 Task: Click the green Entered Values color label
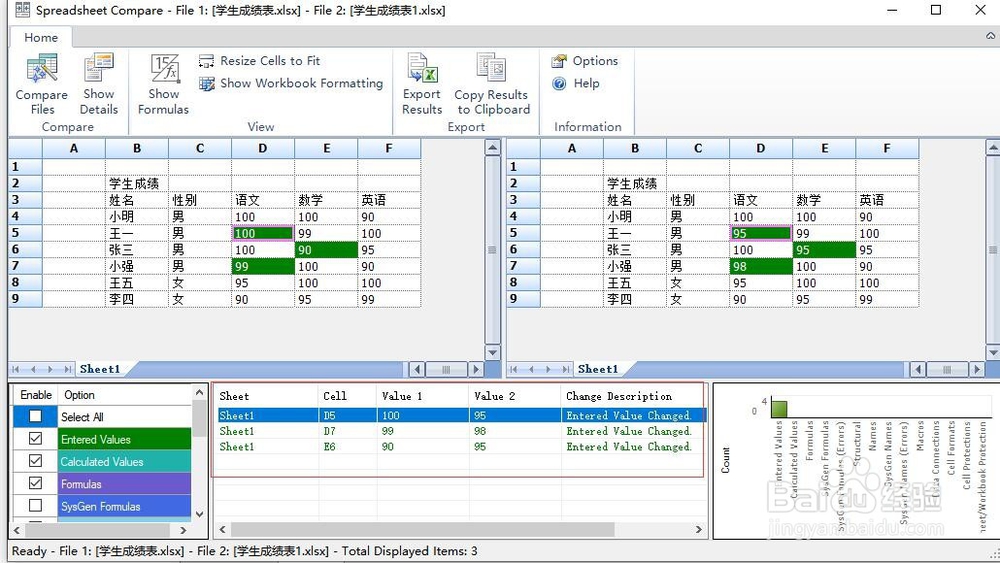124,439
